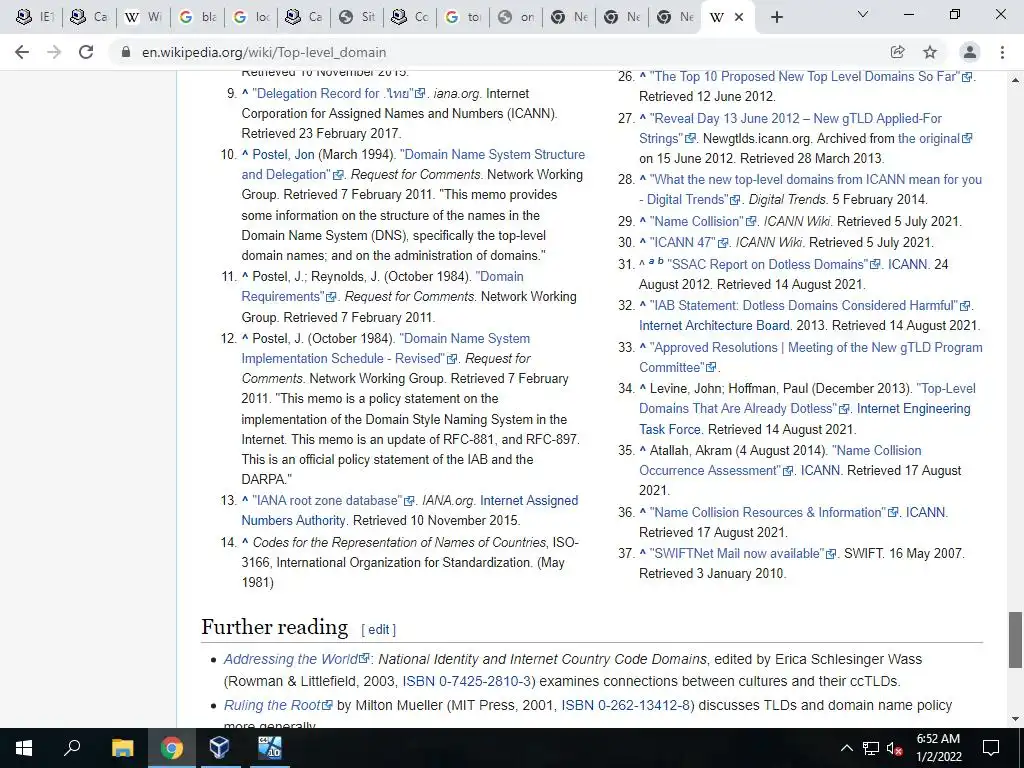Screen dimensions: 1024x768
Task: Open "Domain Name System Structure and Delegation" link
Action: 413,165
